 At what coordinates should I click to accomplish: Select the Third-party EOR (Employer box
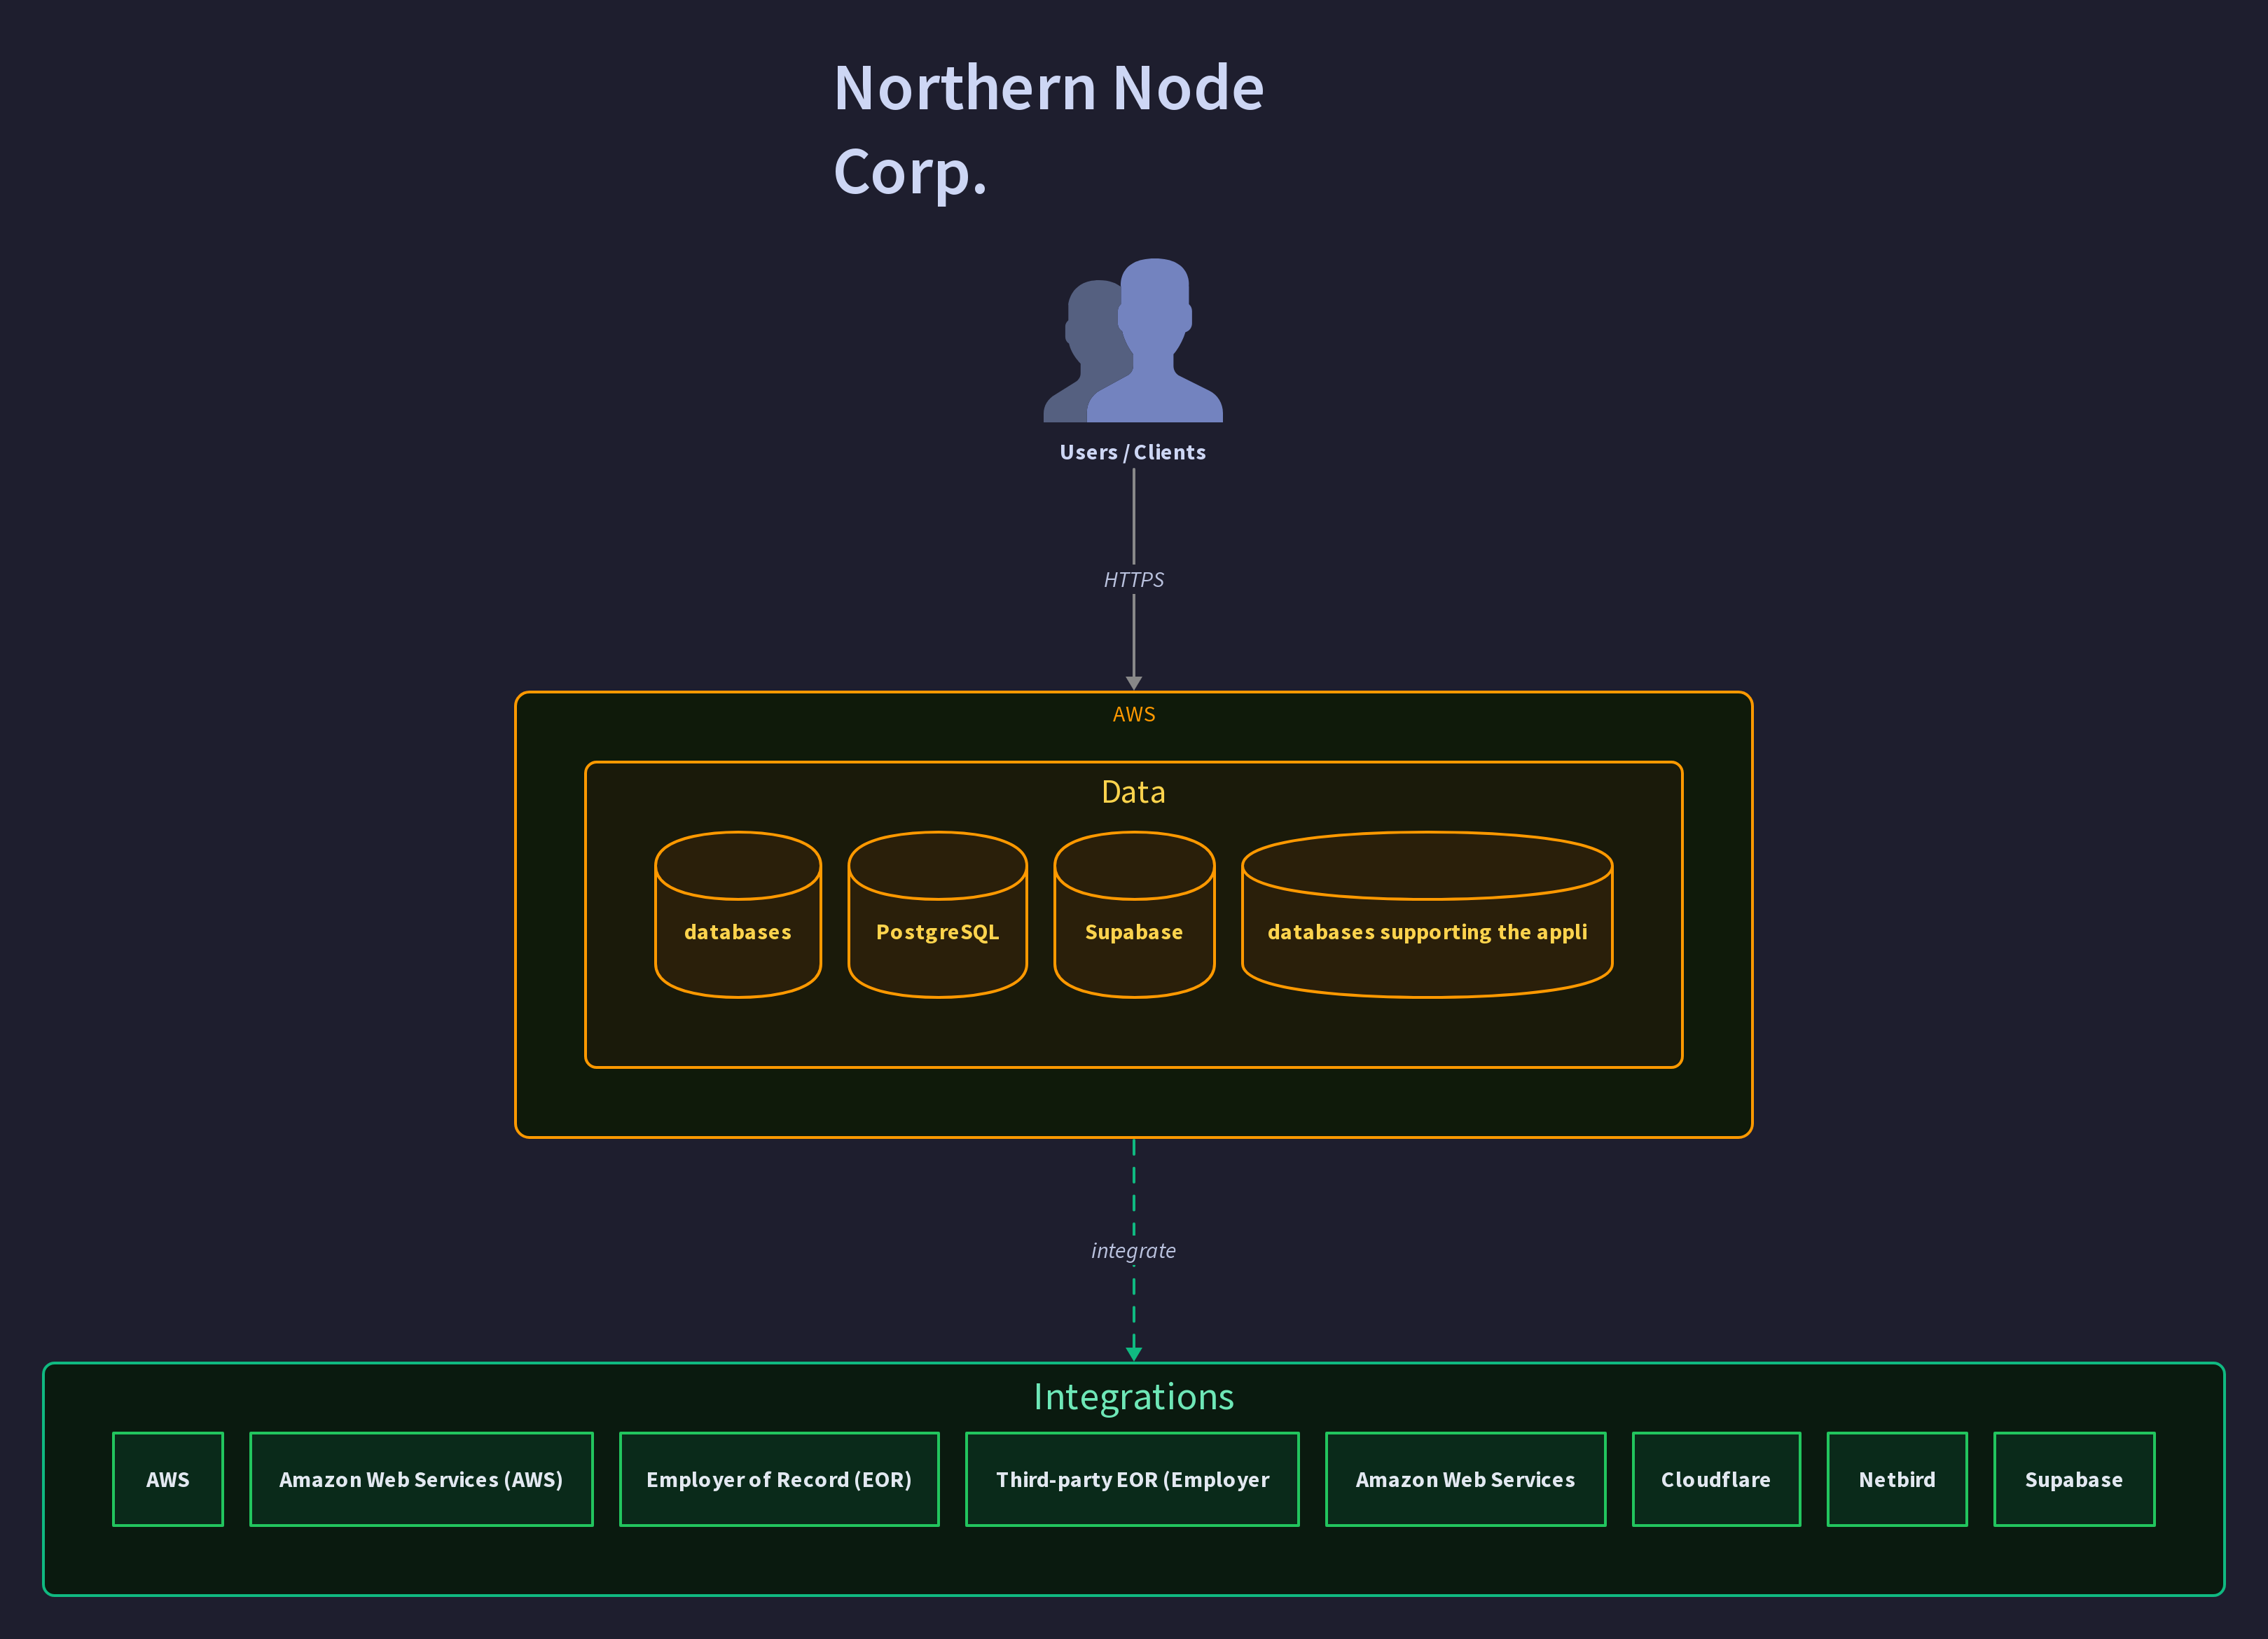[x=1132, y=1479]
